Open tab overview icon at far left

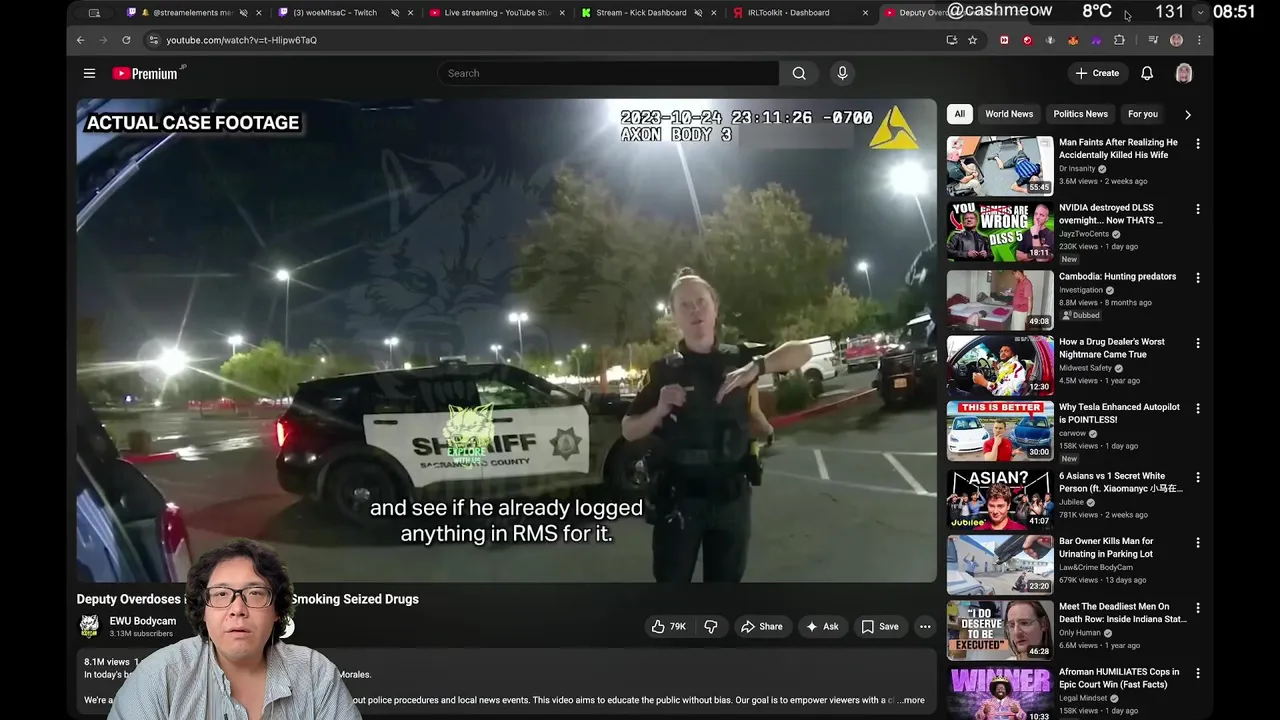coord(94,13)
